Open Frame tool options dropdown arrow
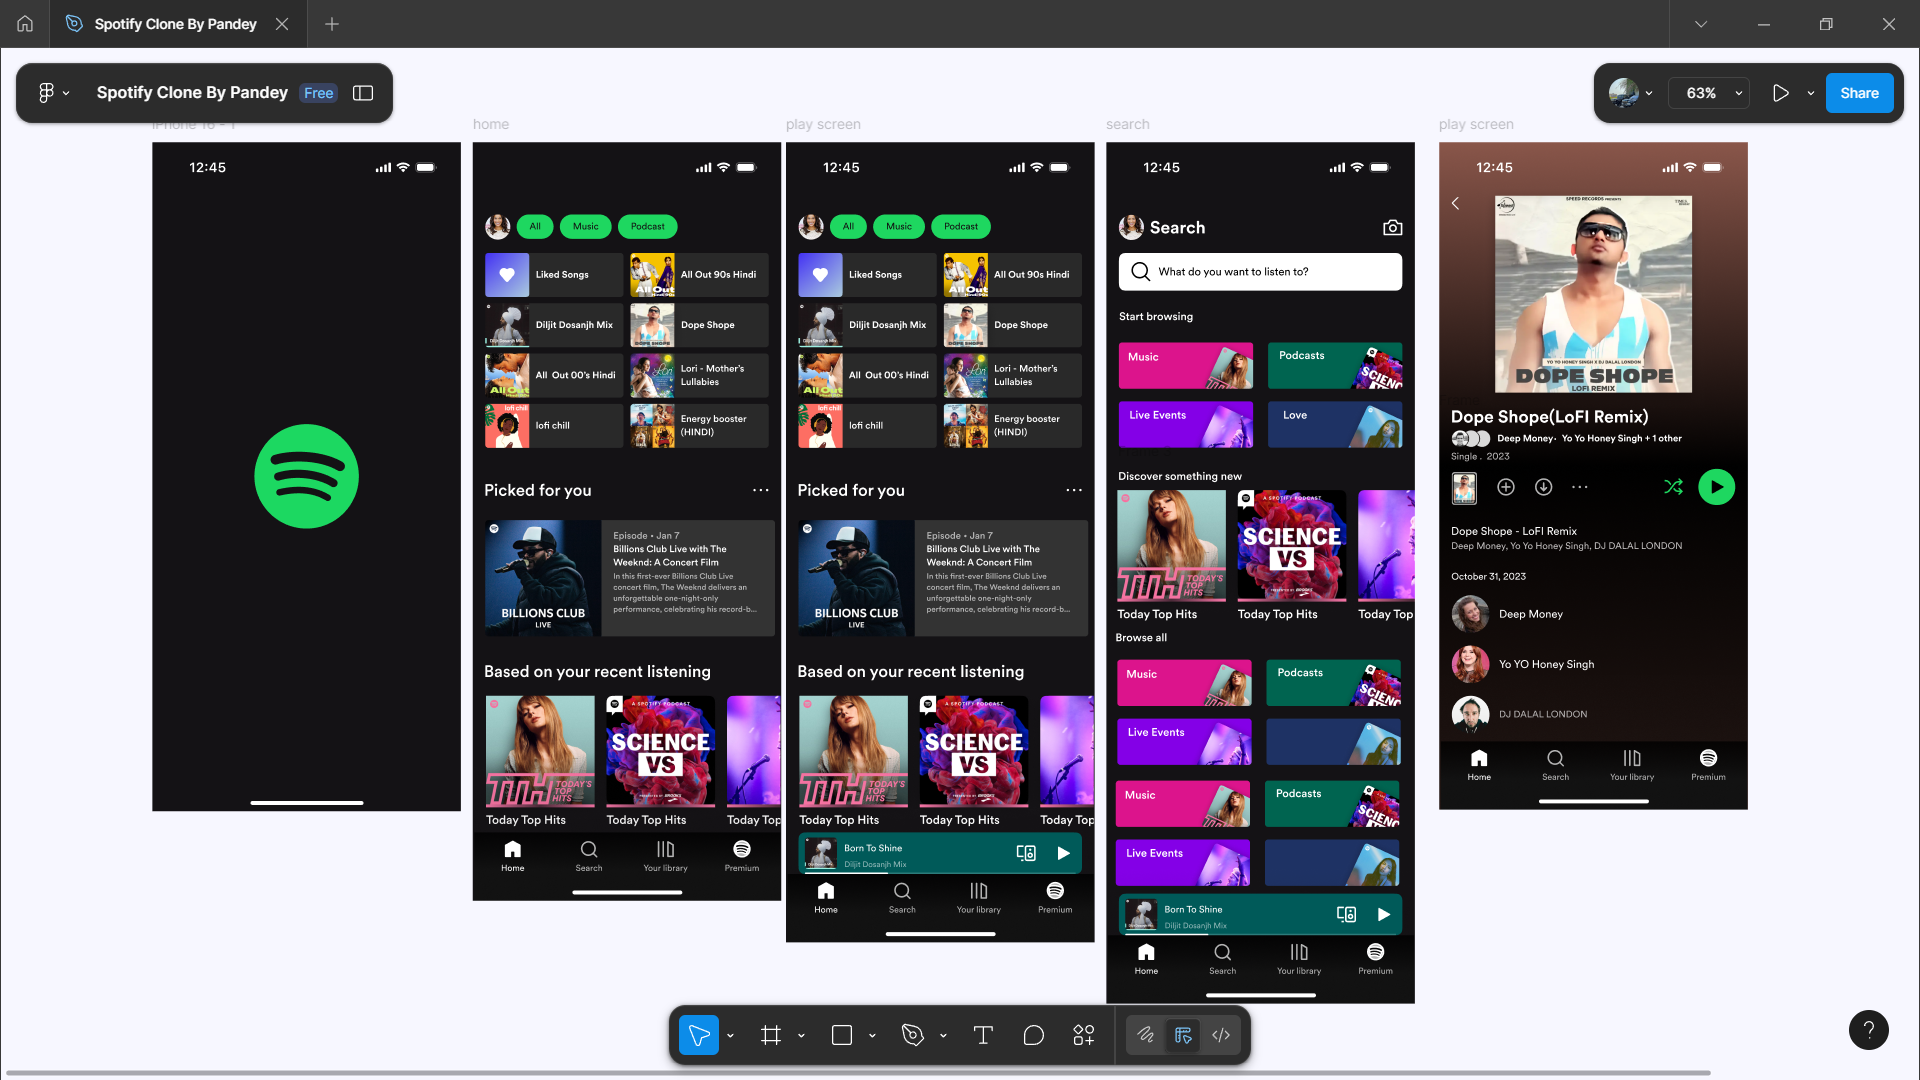Image resolution: width=1920 pixels, height=1080 pixels. [802, 1036]
